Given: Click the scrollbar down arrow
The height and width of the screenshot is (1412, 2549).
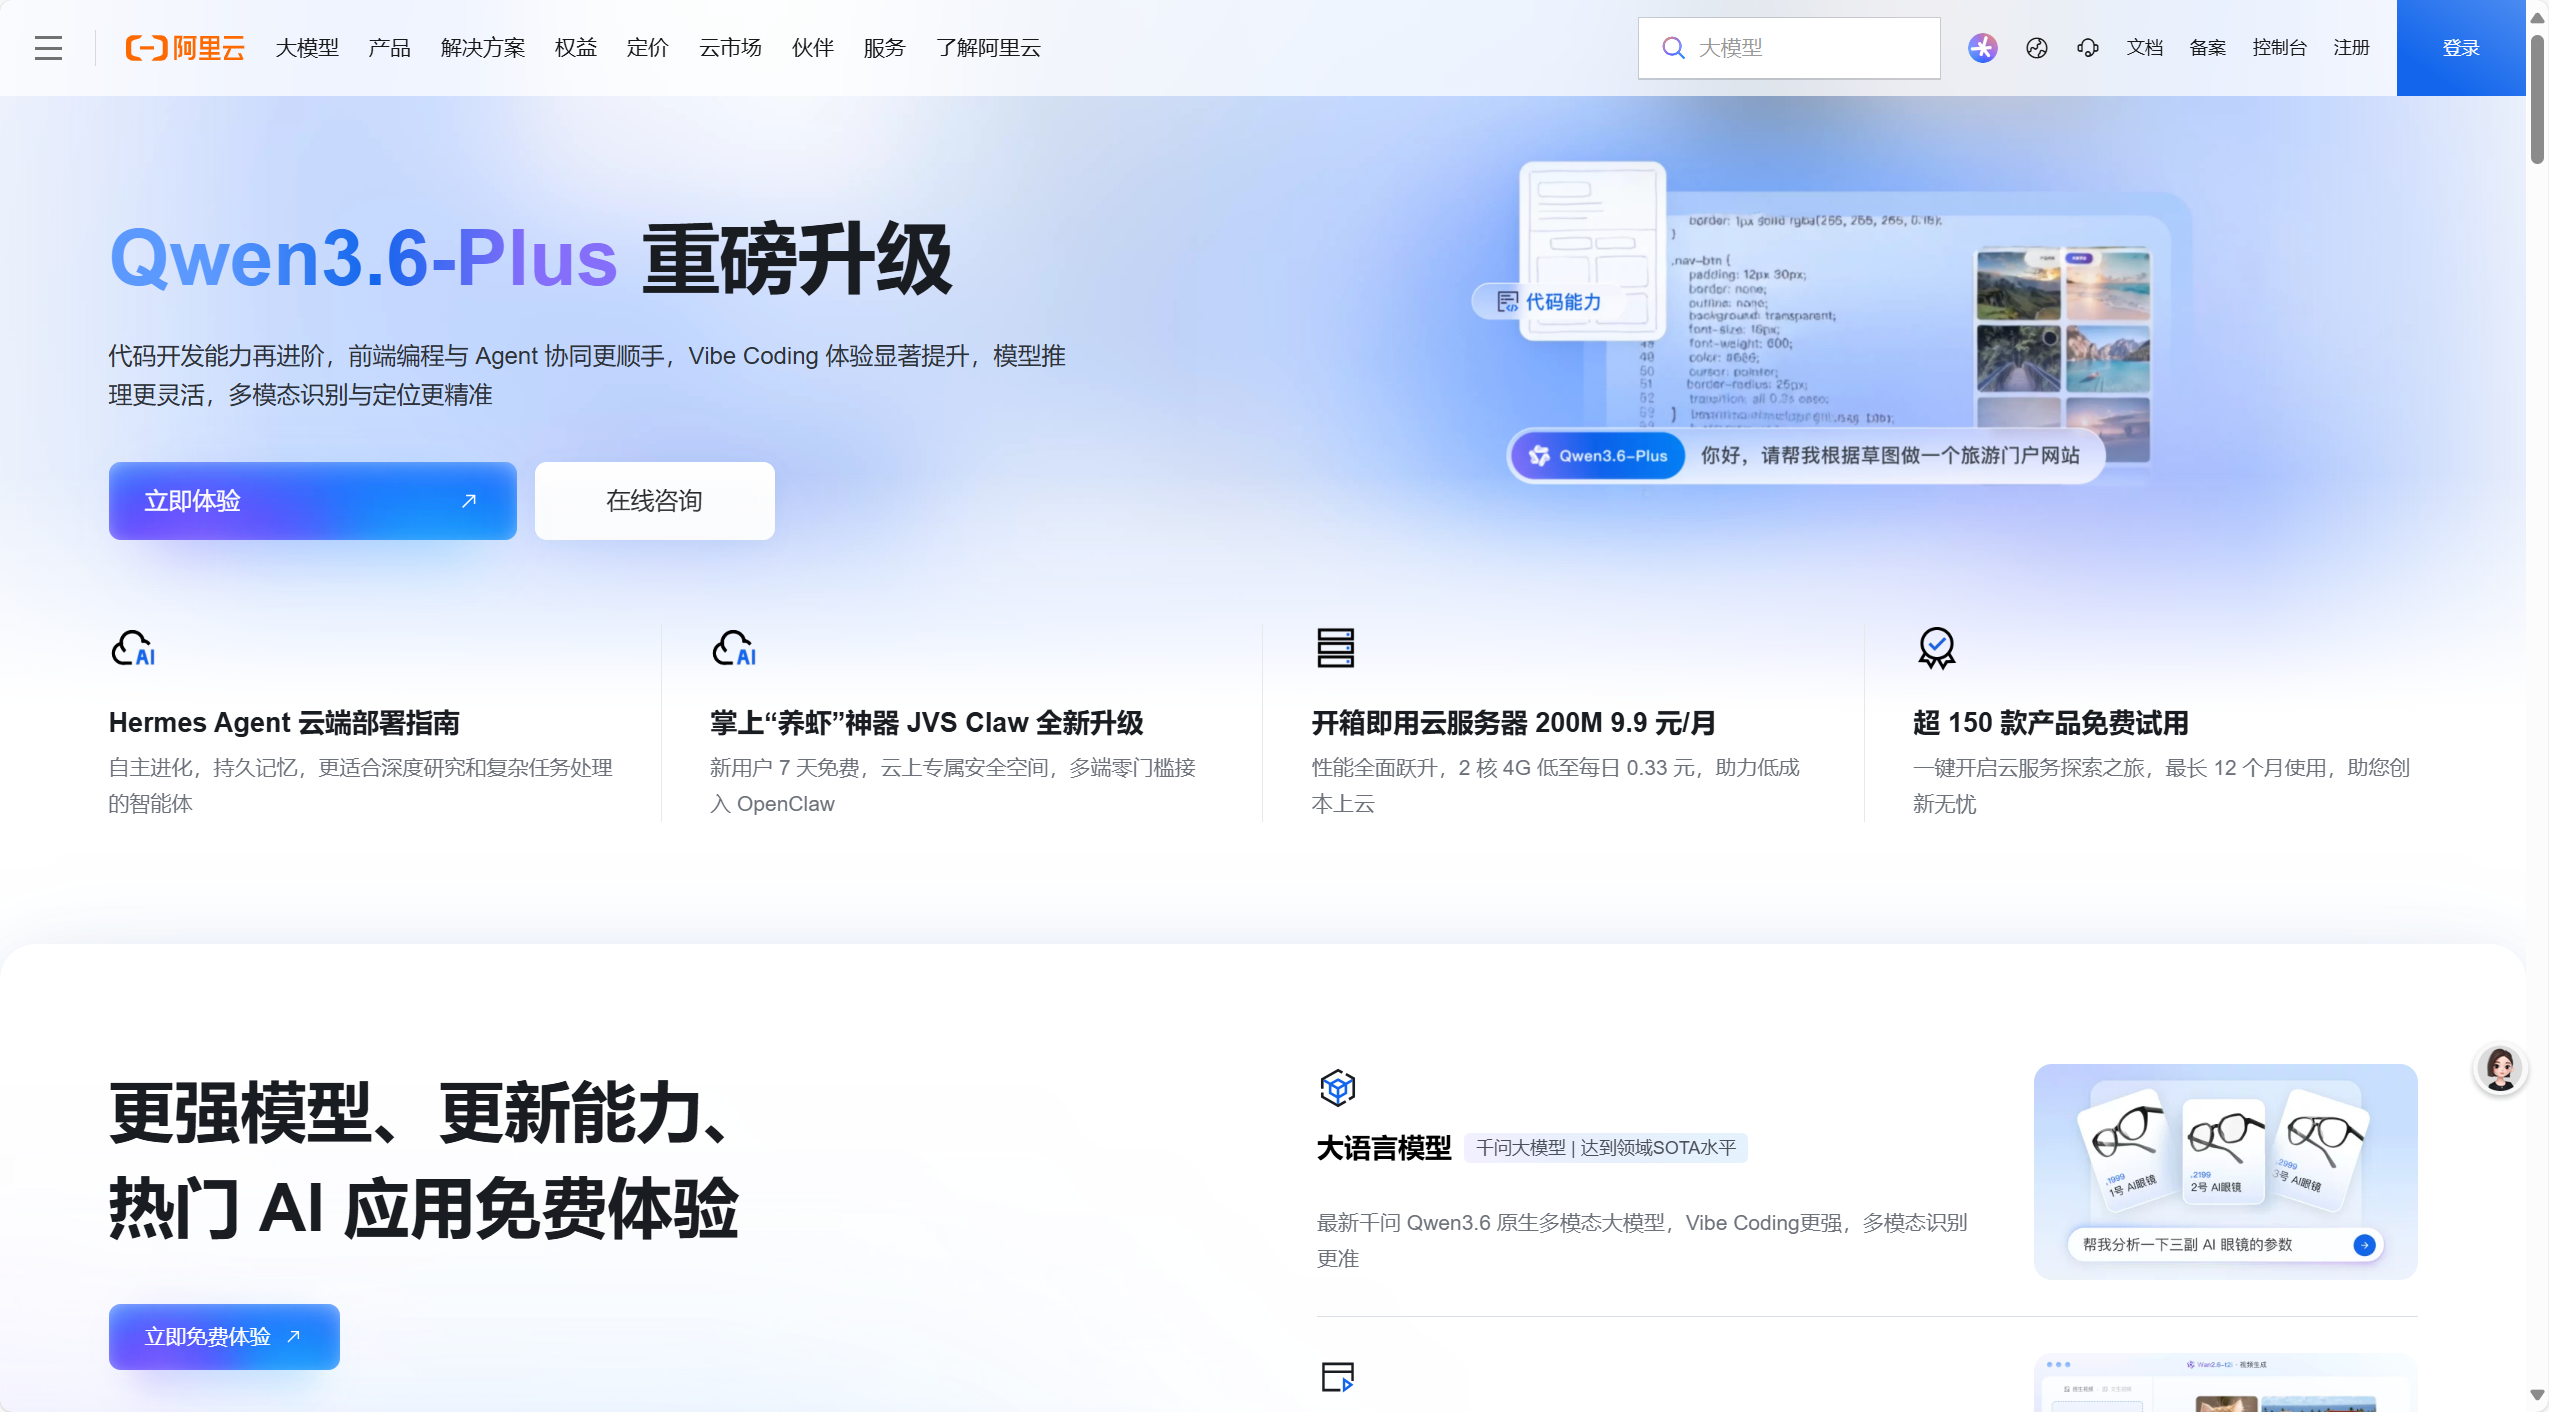Looking at the screenshot, I should pos(2537,1395).
